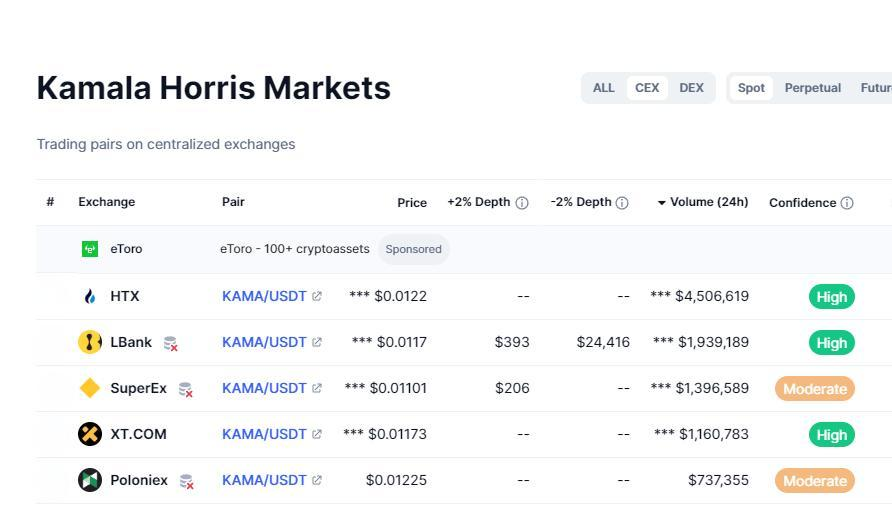
Task: Click the XT.COM exchange logo icon
Action: pos(90,434)
